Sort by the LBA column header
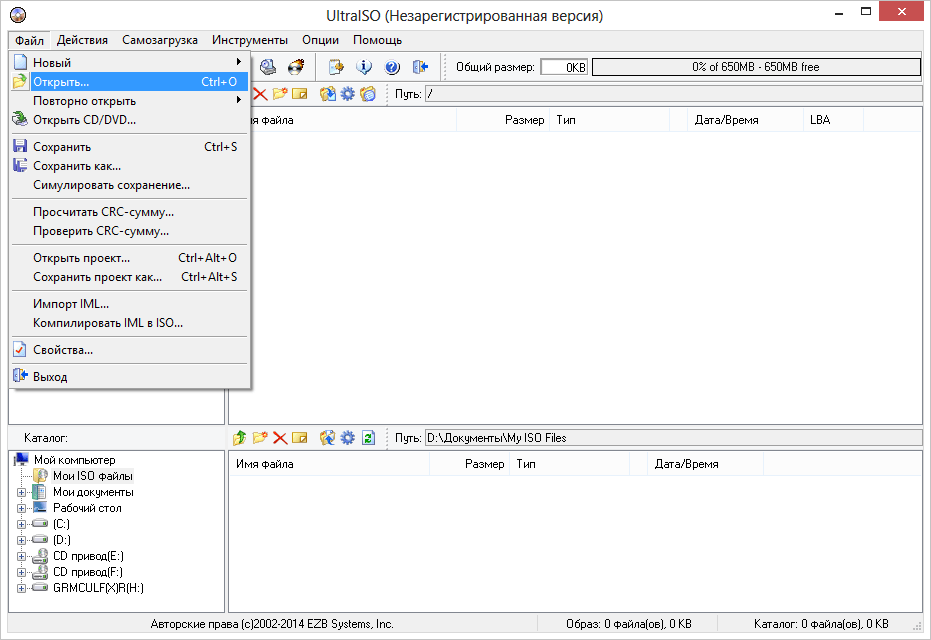 point(833,120)
